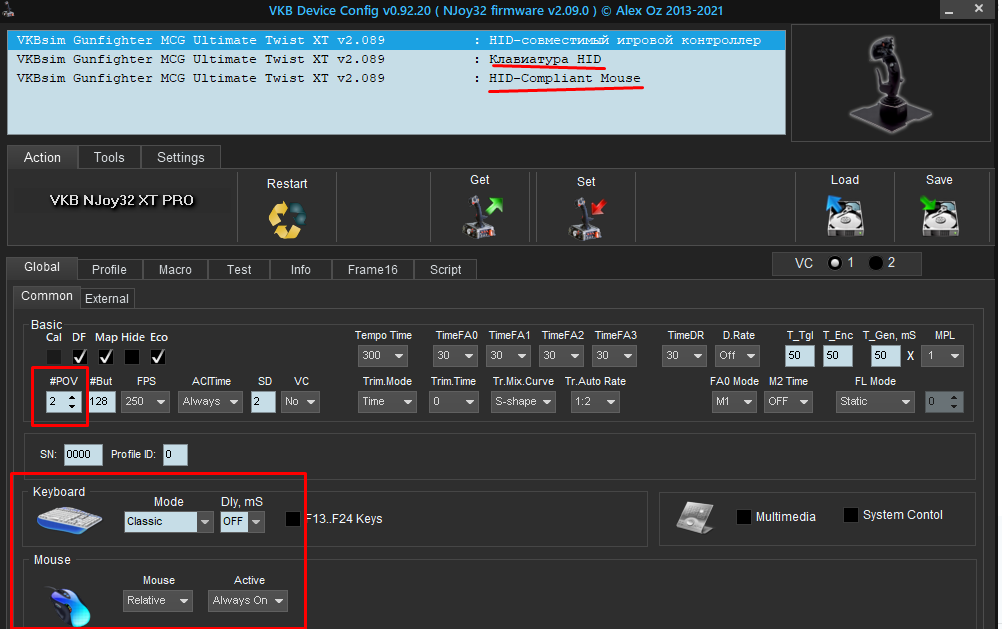Open the FPS dropdown
Viewport: 1002px width, 629px height.
point(145,401)
